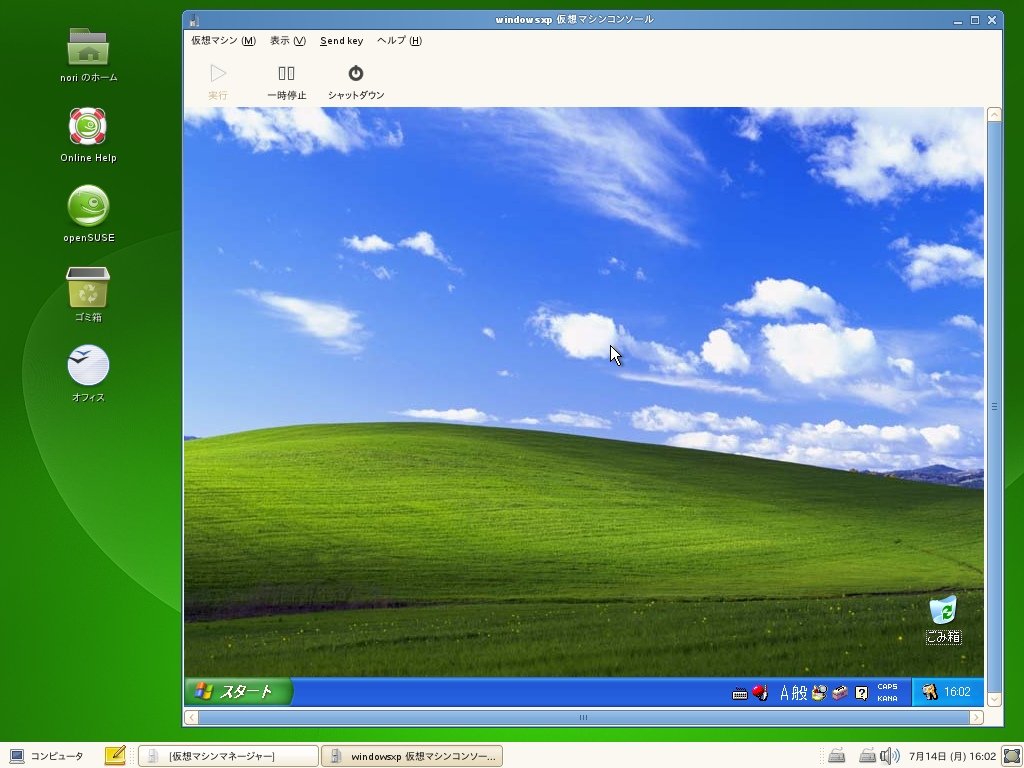
Task: Open the 表示 (V) menu
Action: coord(287,40)
